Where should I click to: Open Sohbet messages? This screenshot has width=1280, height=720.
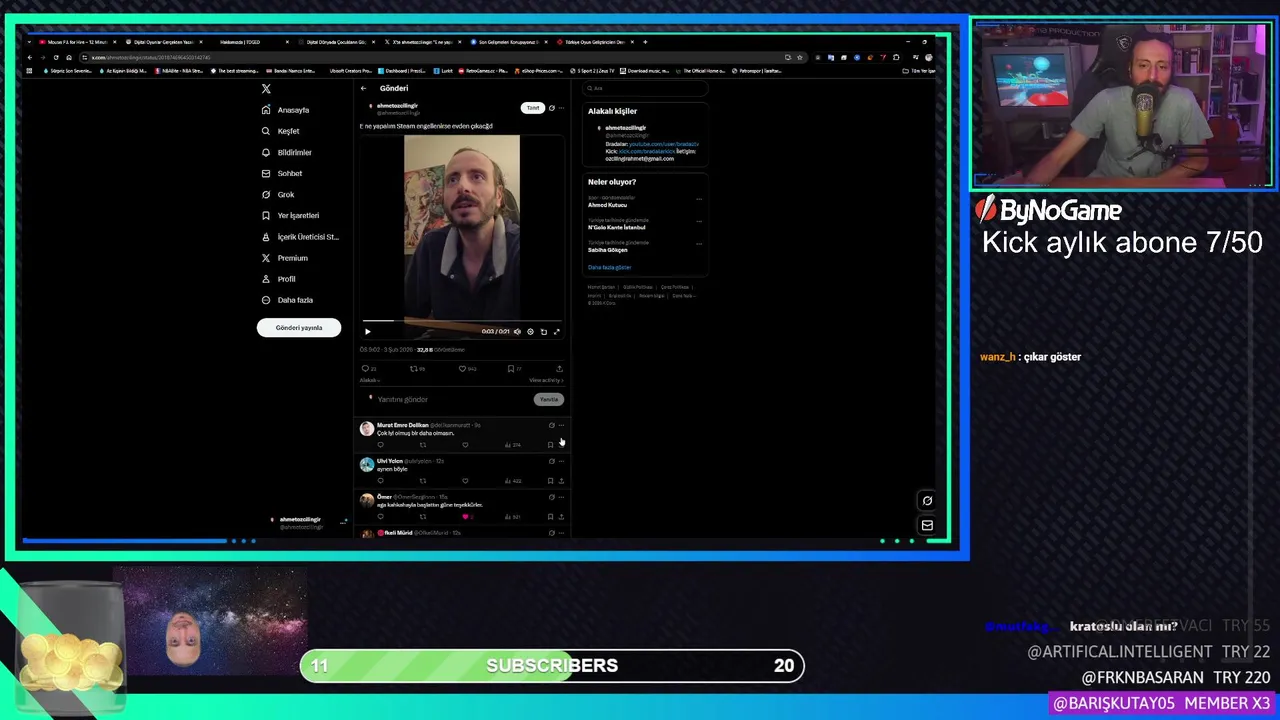click(x=282, y=173)
